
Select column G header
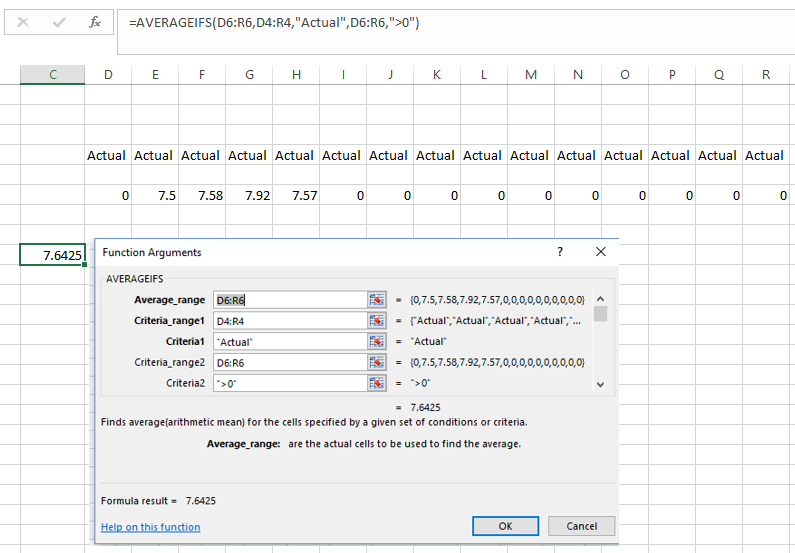249,75
